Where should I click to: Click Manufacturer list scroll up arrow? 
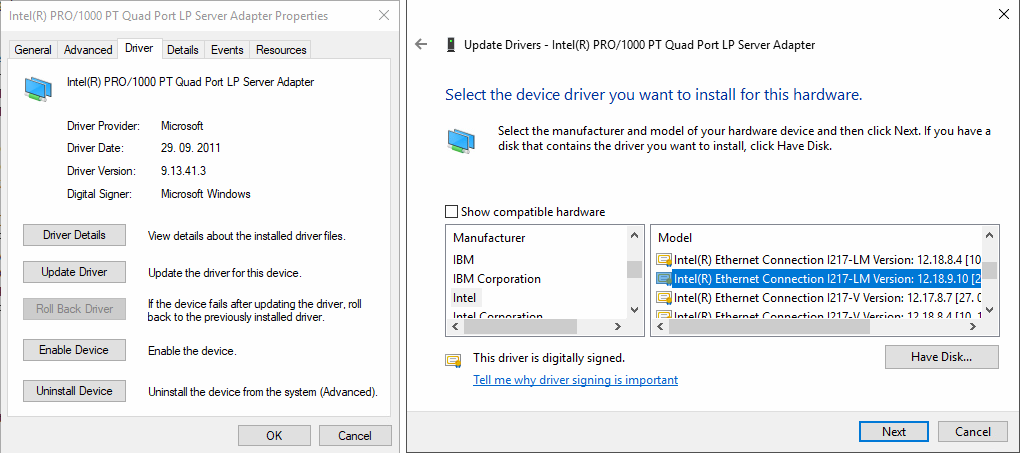coord(634,234)
